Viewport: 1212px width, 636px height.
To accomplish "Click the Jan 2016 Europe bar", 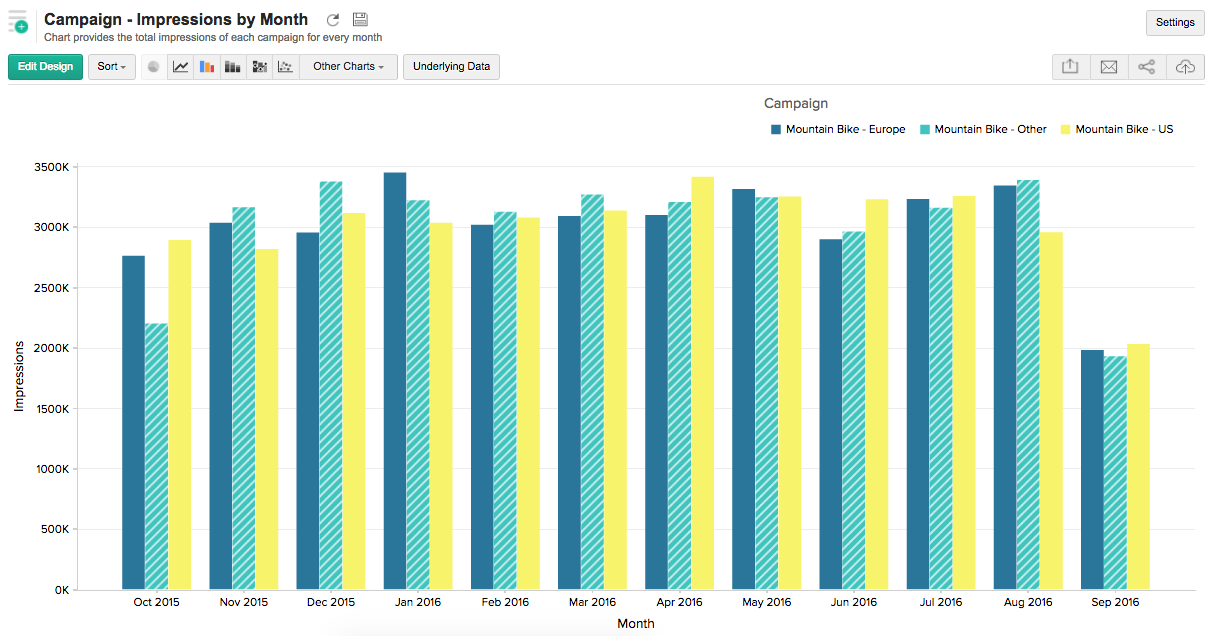I will pyautogui.click(x=395, y=380).
